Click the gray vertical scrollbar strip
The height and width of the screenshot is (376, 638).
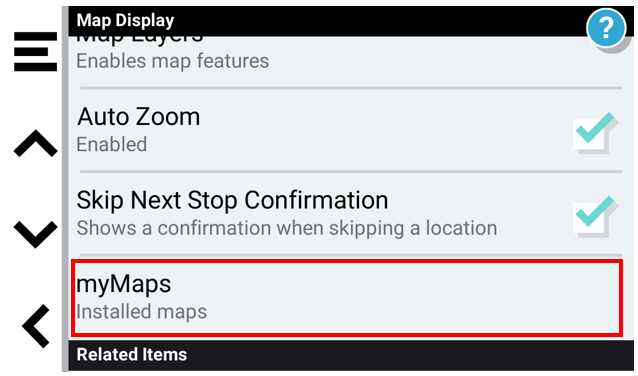point(65,189)
